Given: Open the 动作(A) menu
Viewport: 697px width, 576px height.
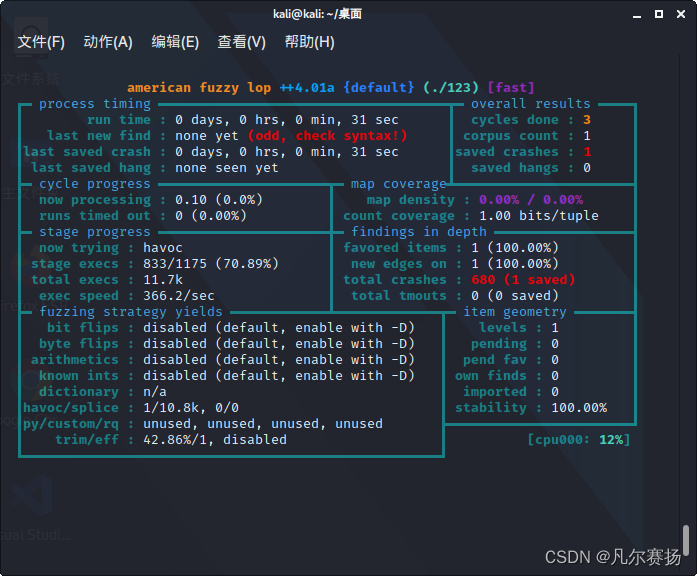Looking at the screenshot, I should (108, 42).
